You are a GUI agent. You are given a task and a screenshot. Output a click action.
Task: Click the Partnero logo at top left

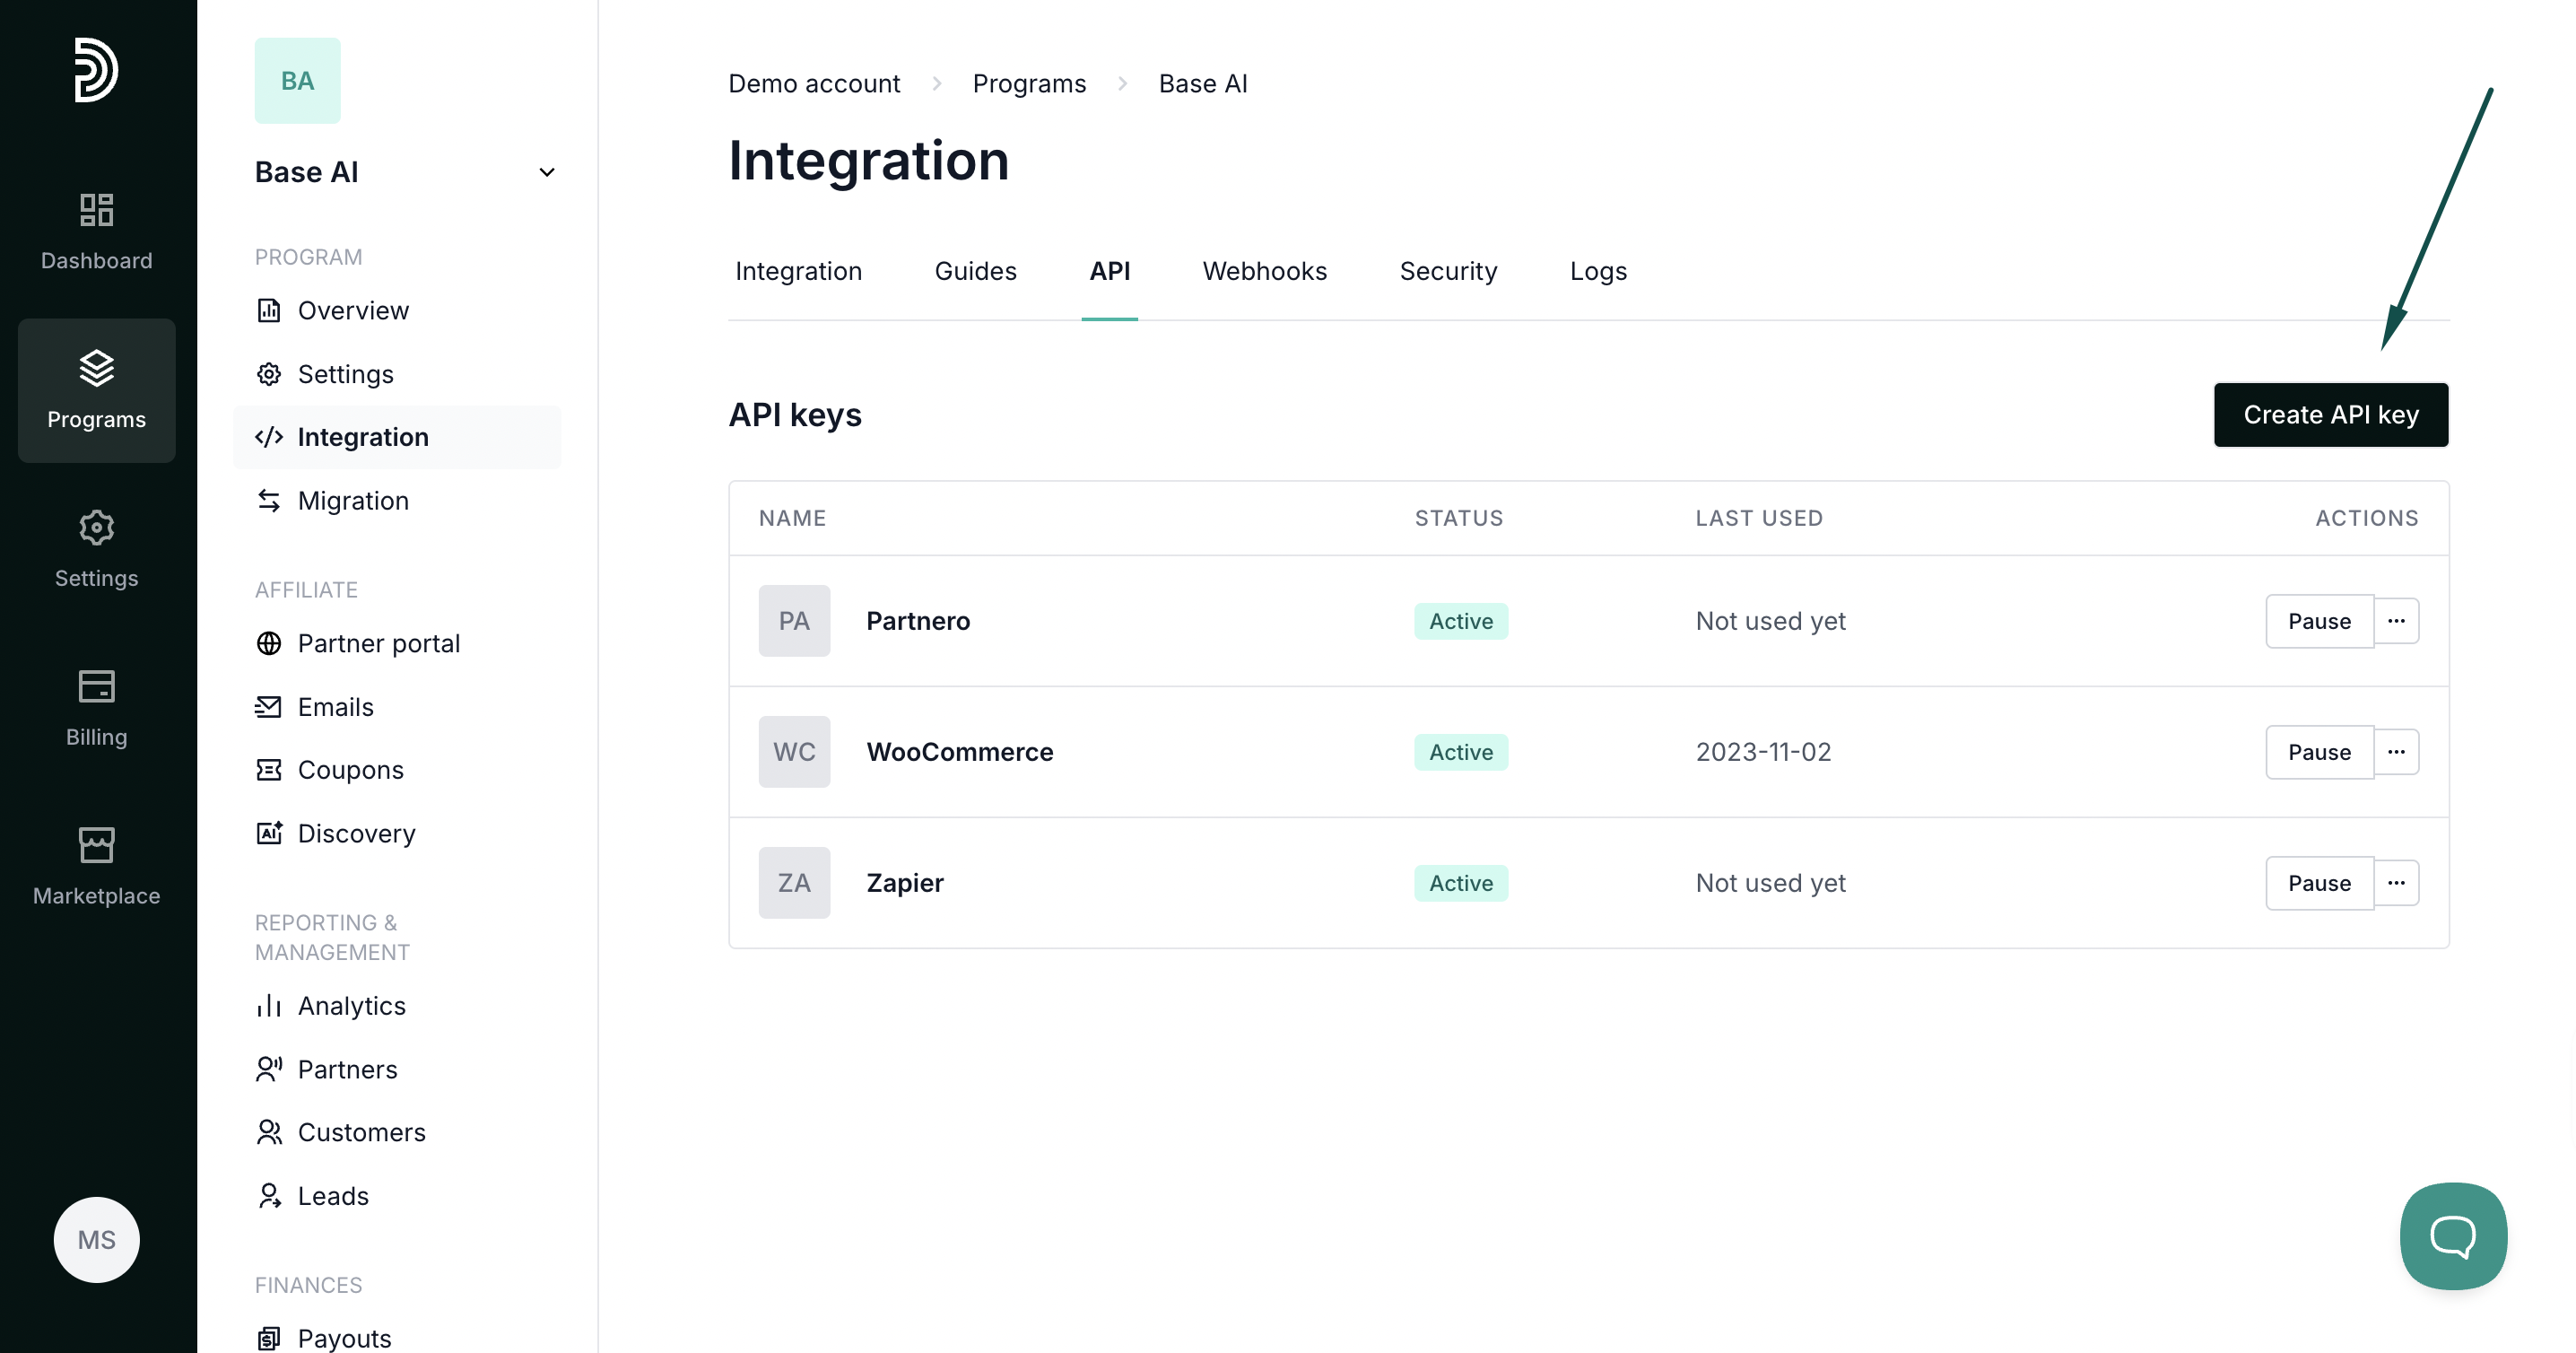pos(96,70)
